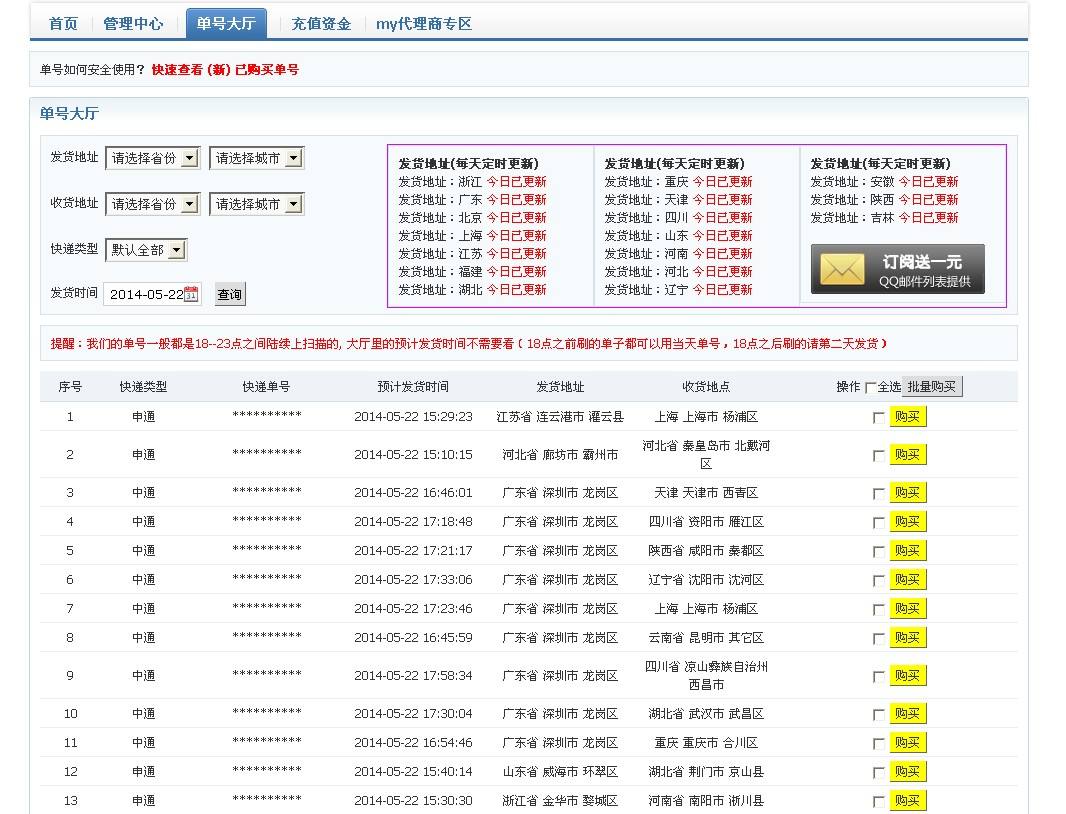Image resolution: width=1066 pixels, height=814 pixels.
Task: Click the address 江苏省 连云港市 灌云县
Action: (560, 417)
